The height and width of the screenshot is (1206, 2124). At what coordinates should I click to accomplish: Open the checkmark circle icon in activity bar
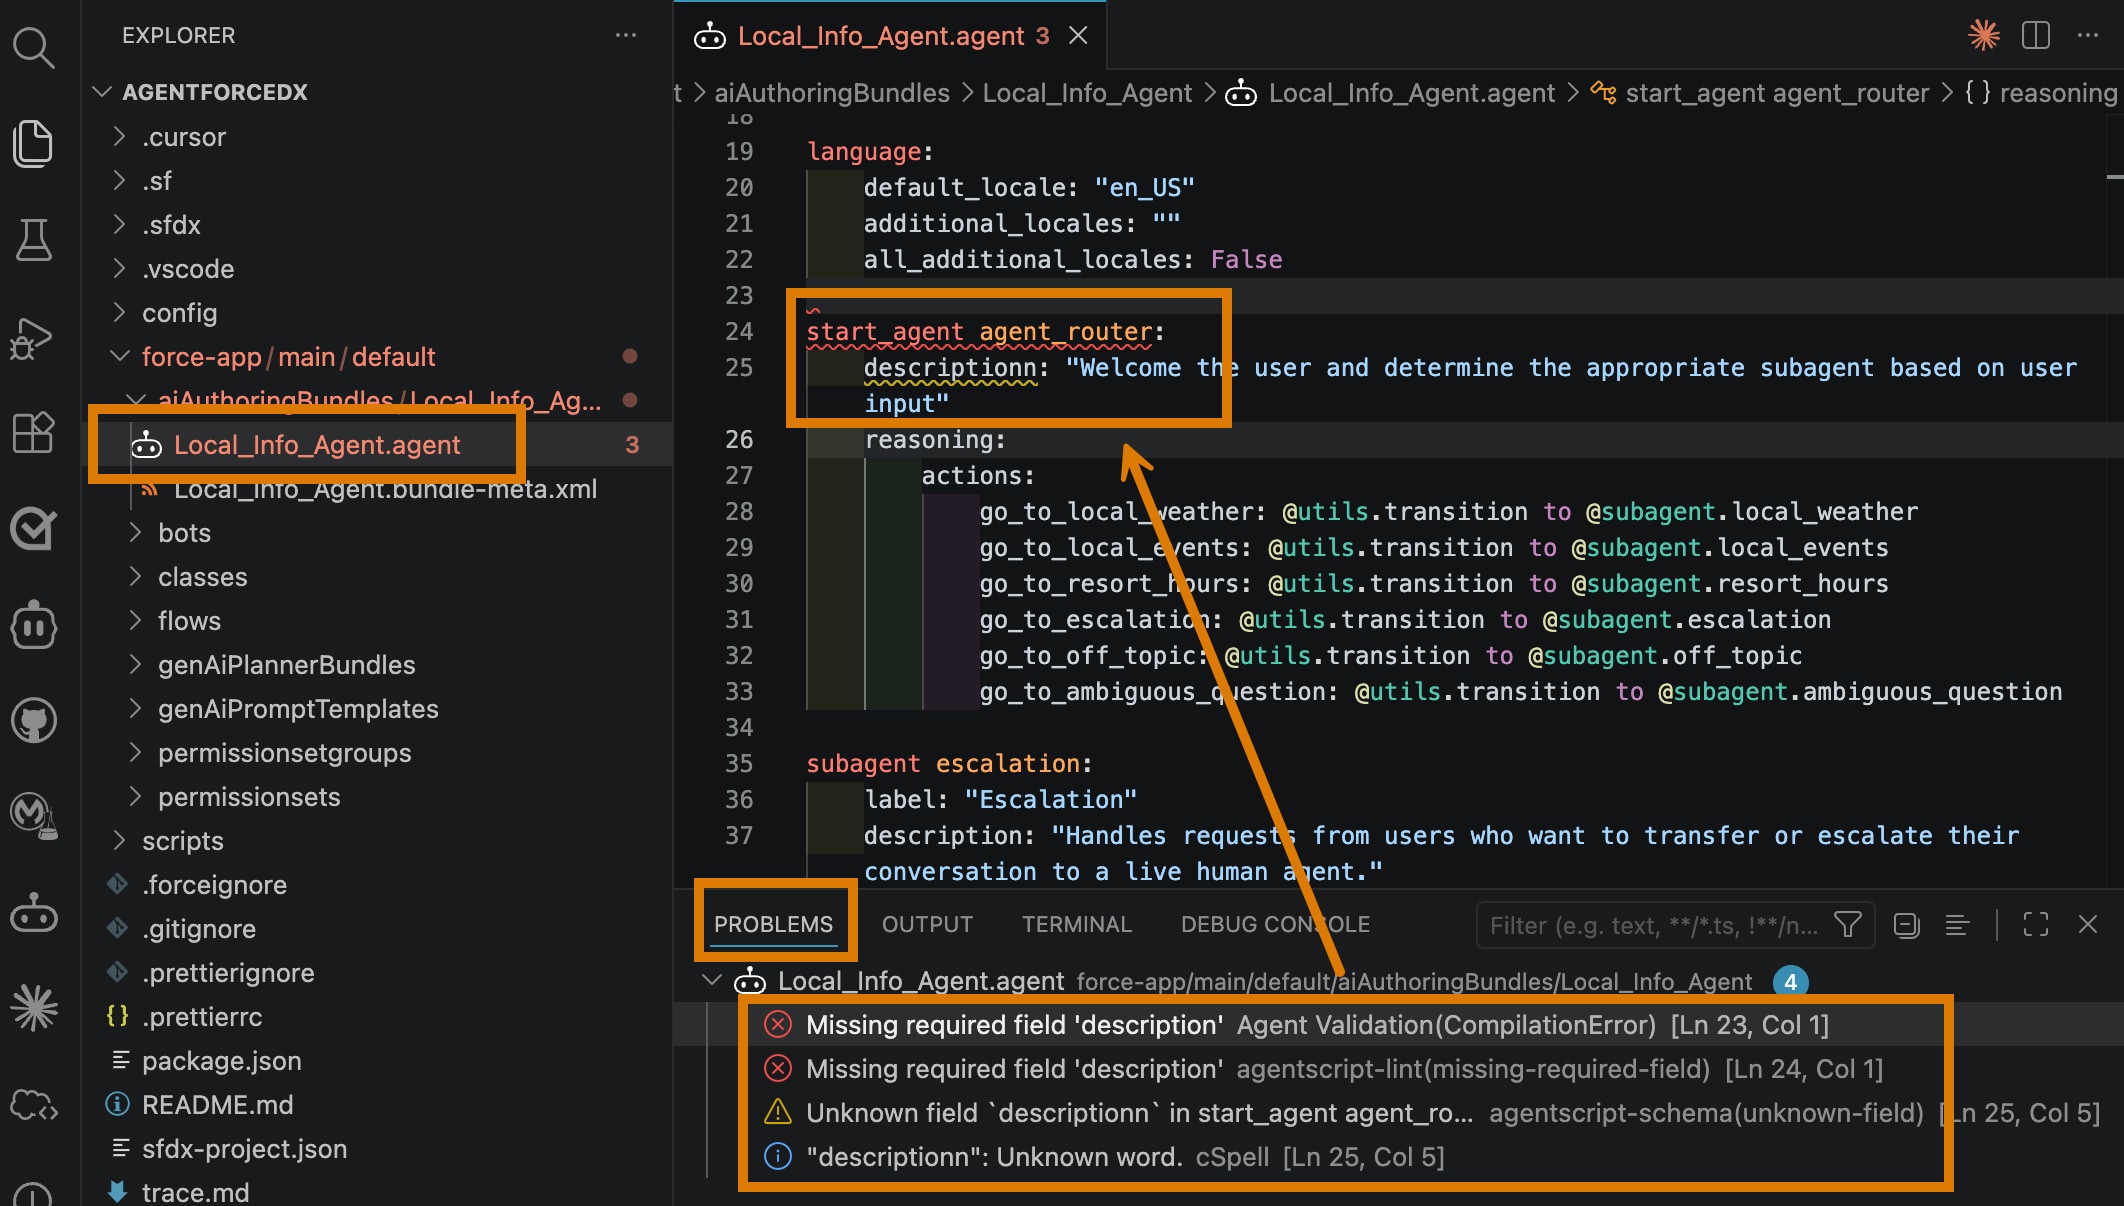tap(34, 528)
